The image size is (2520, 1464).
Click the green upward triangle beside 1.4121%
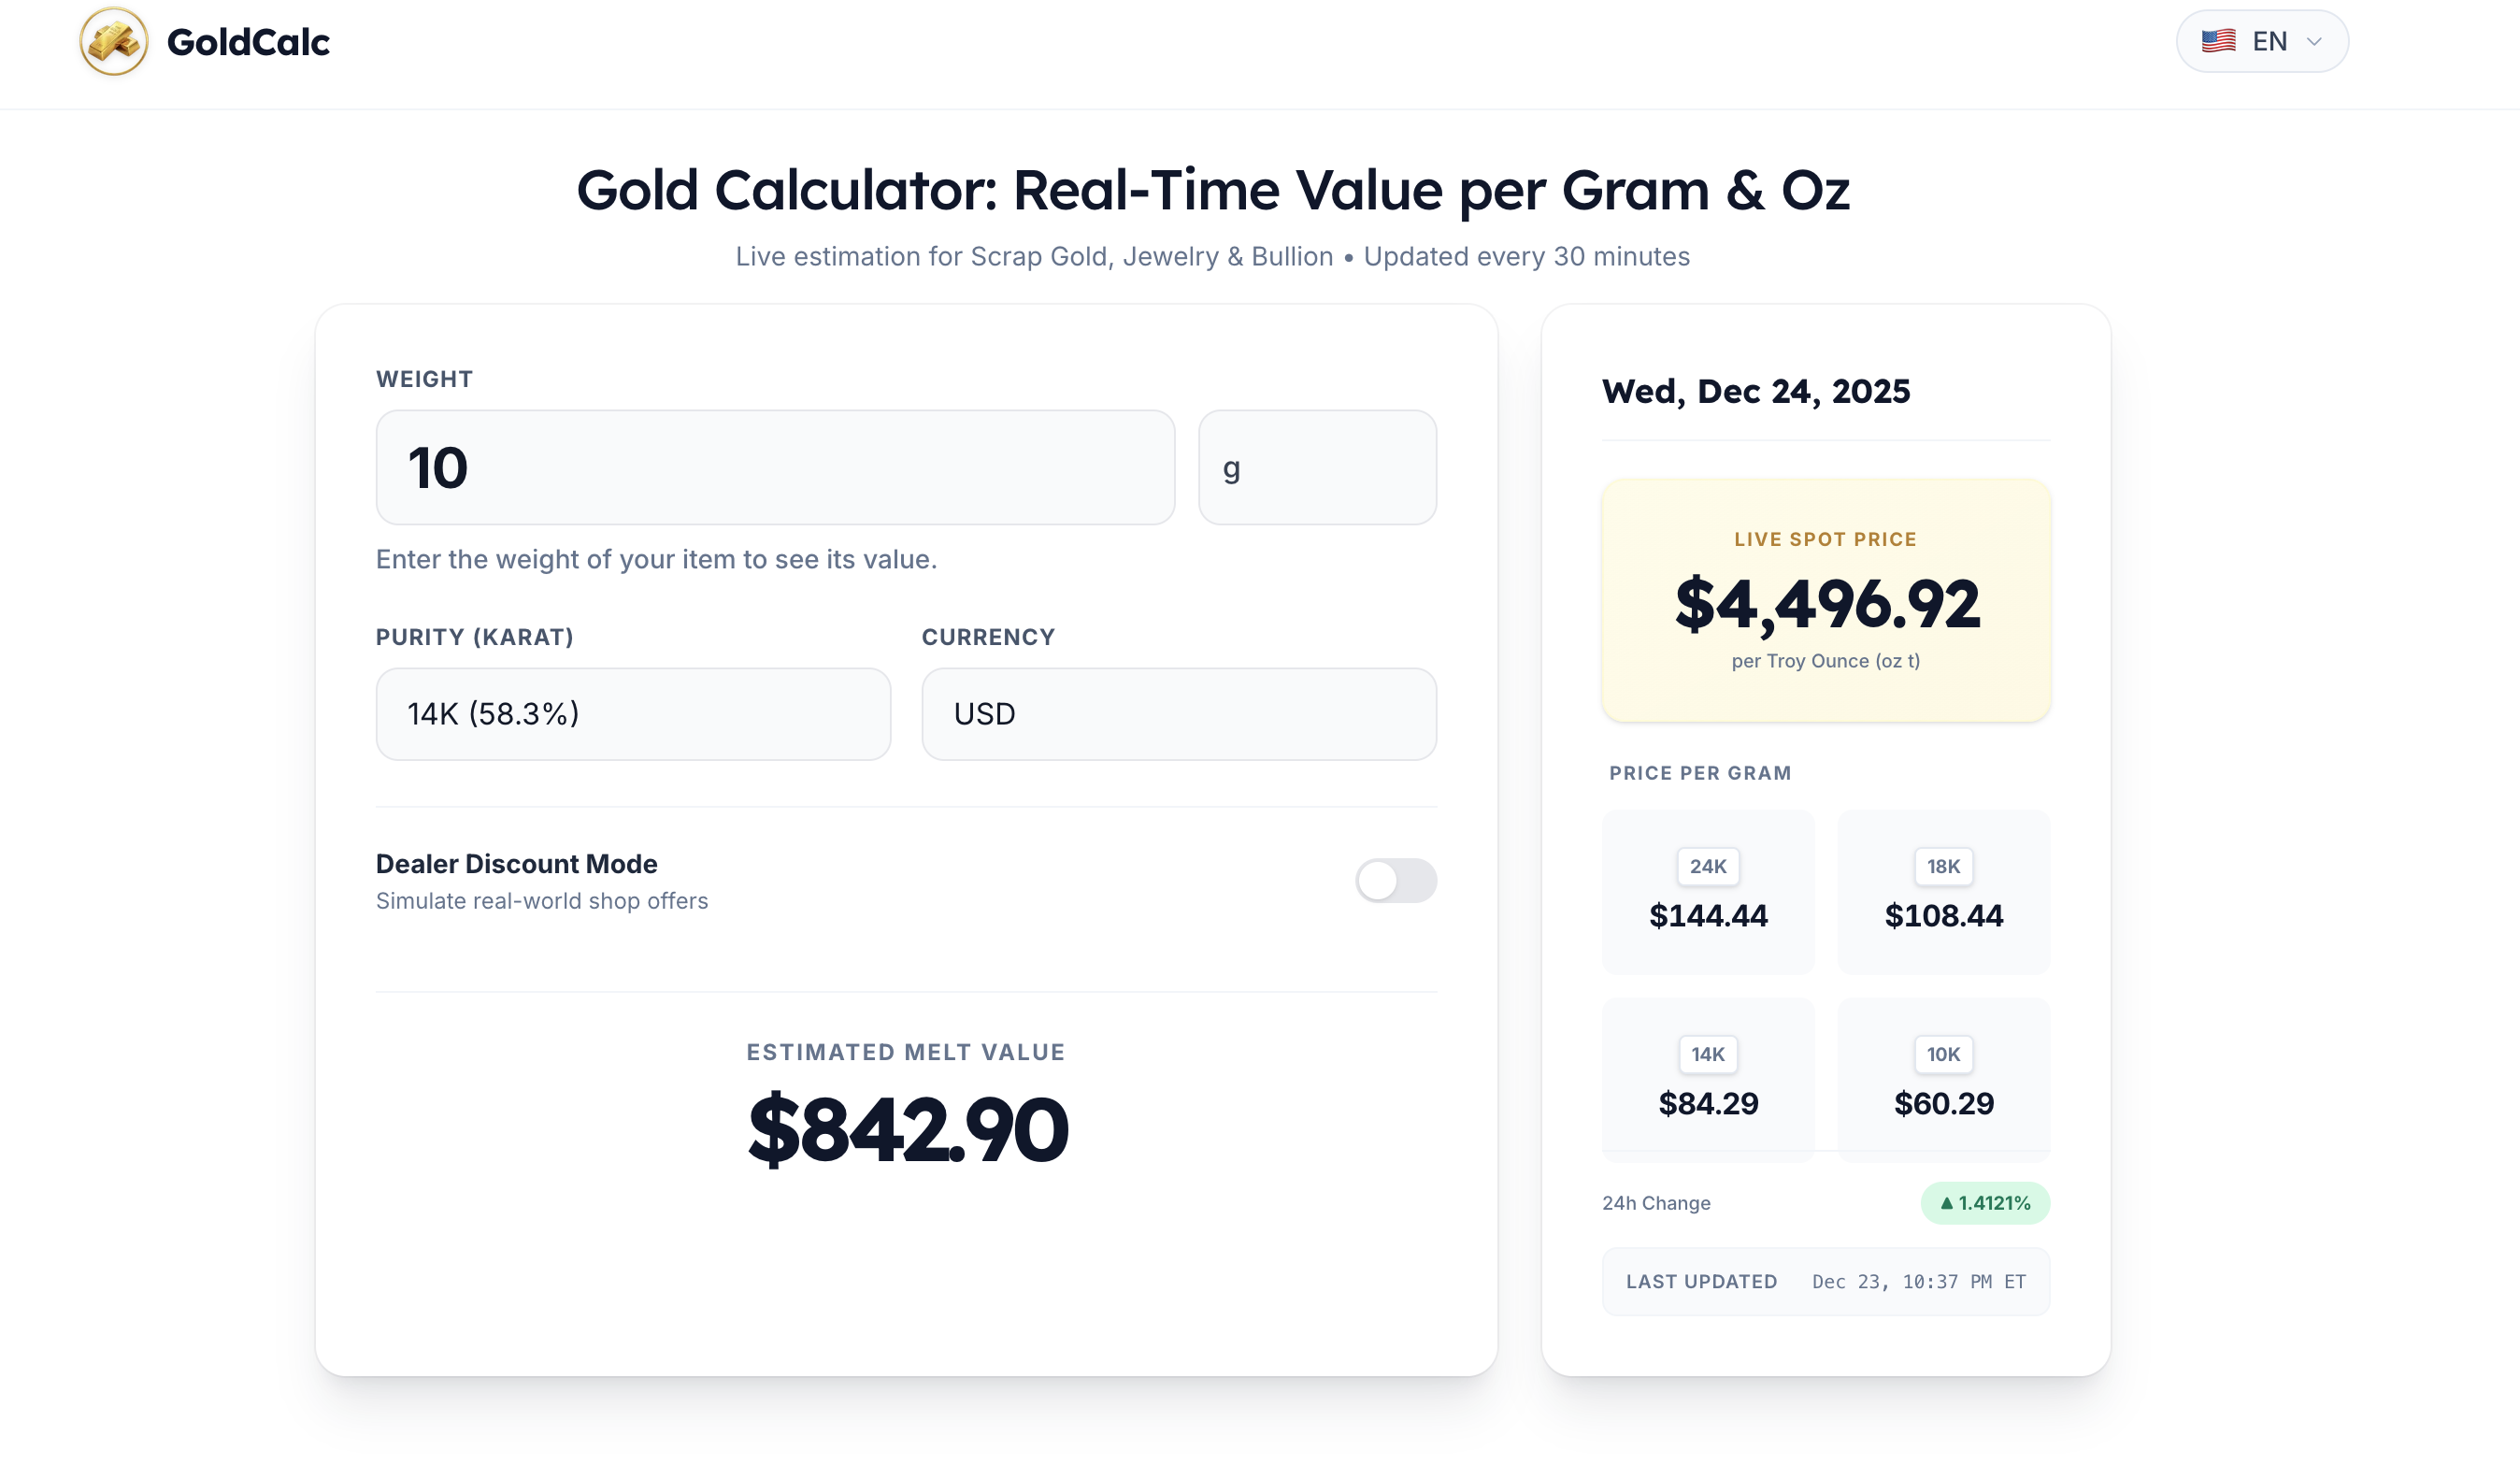pos(1948,1203)
